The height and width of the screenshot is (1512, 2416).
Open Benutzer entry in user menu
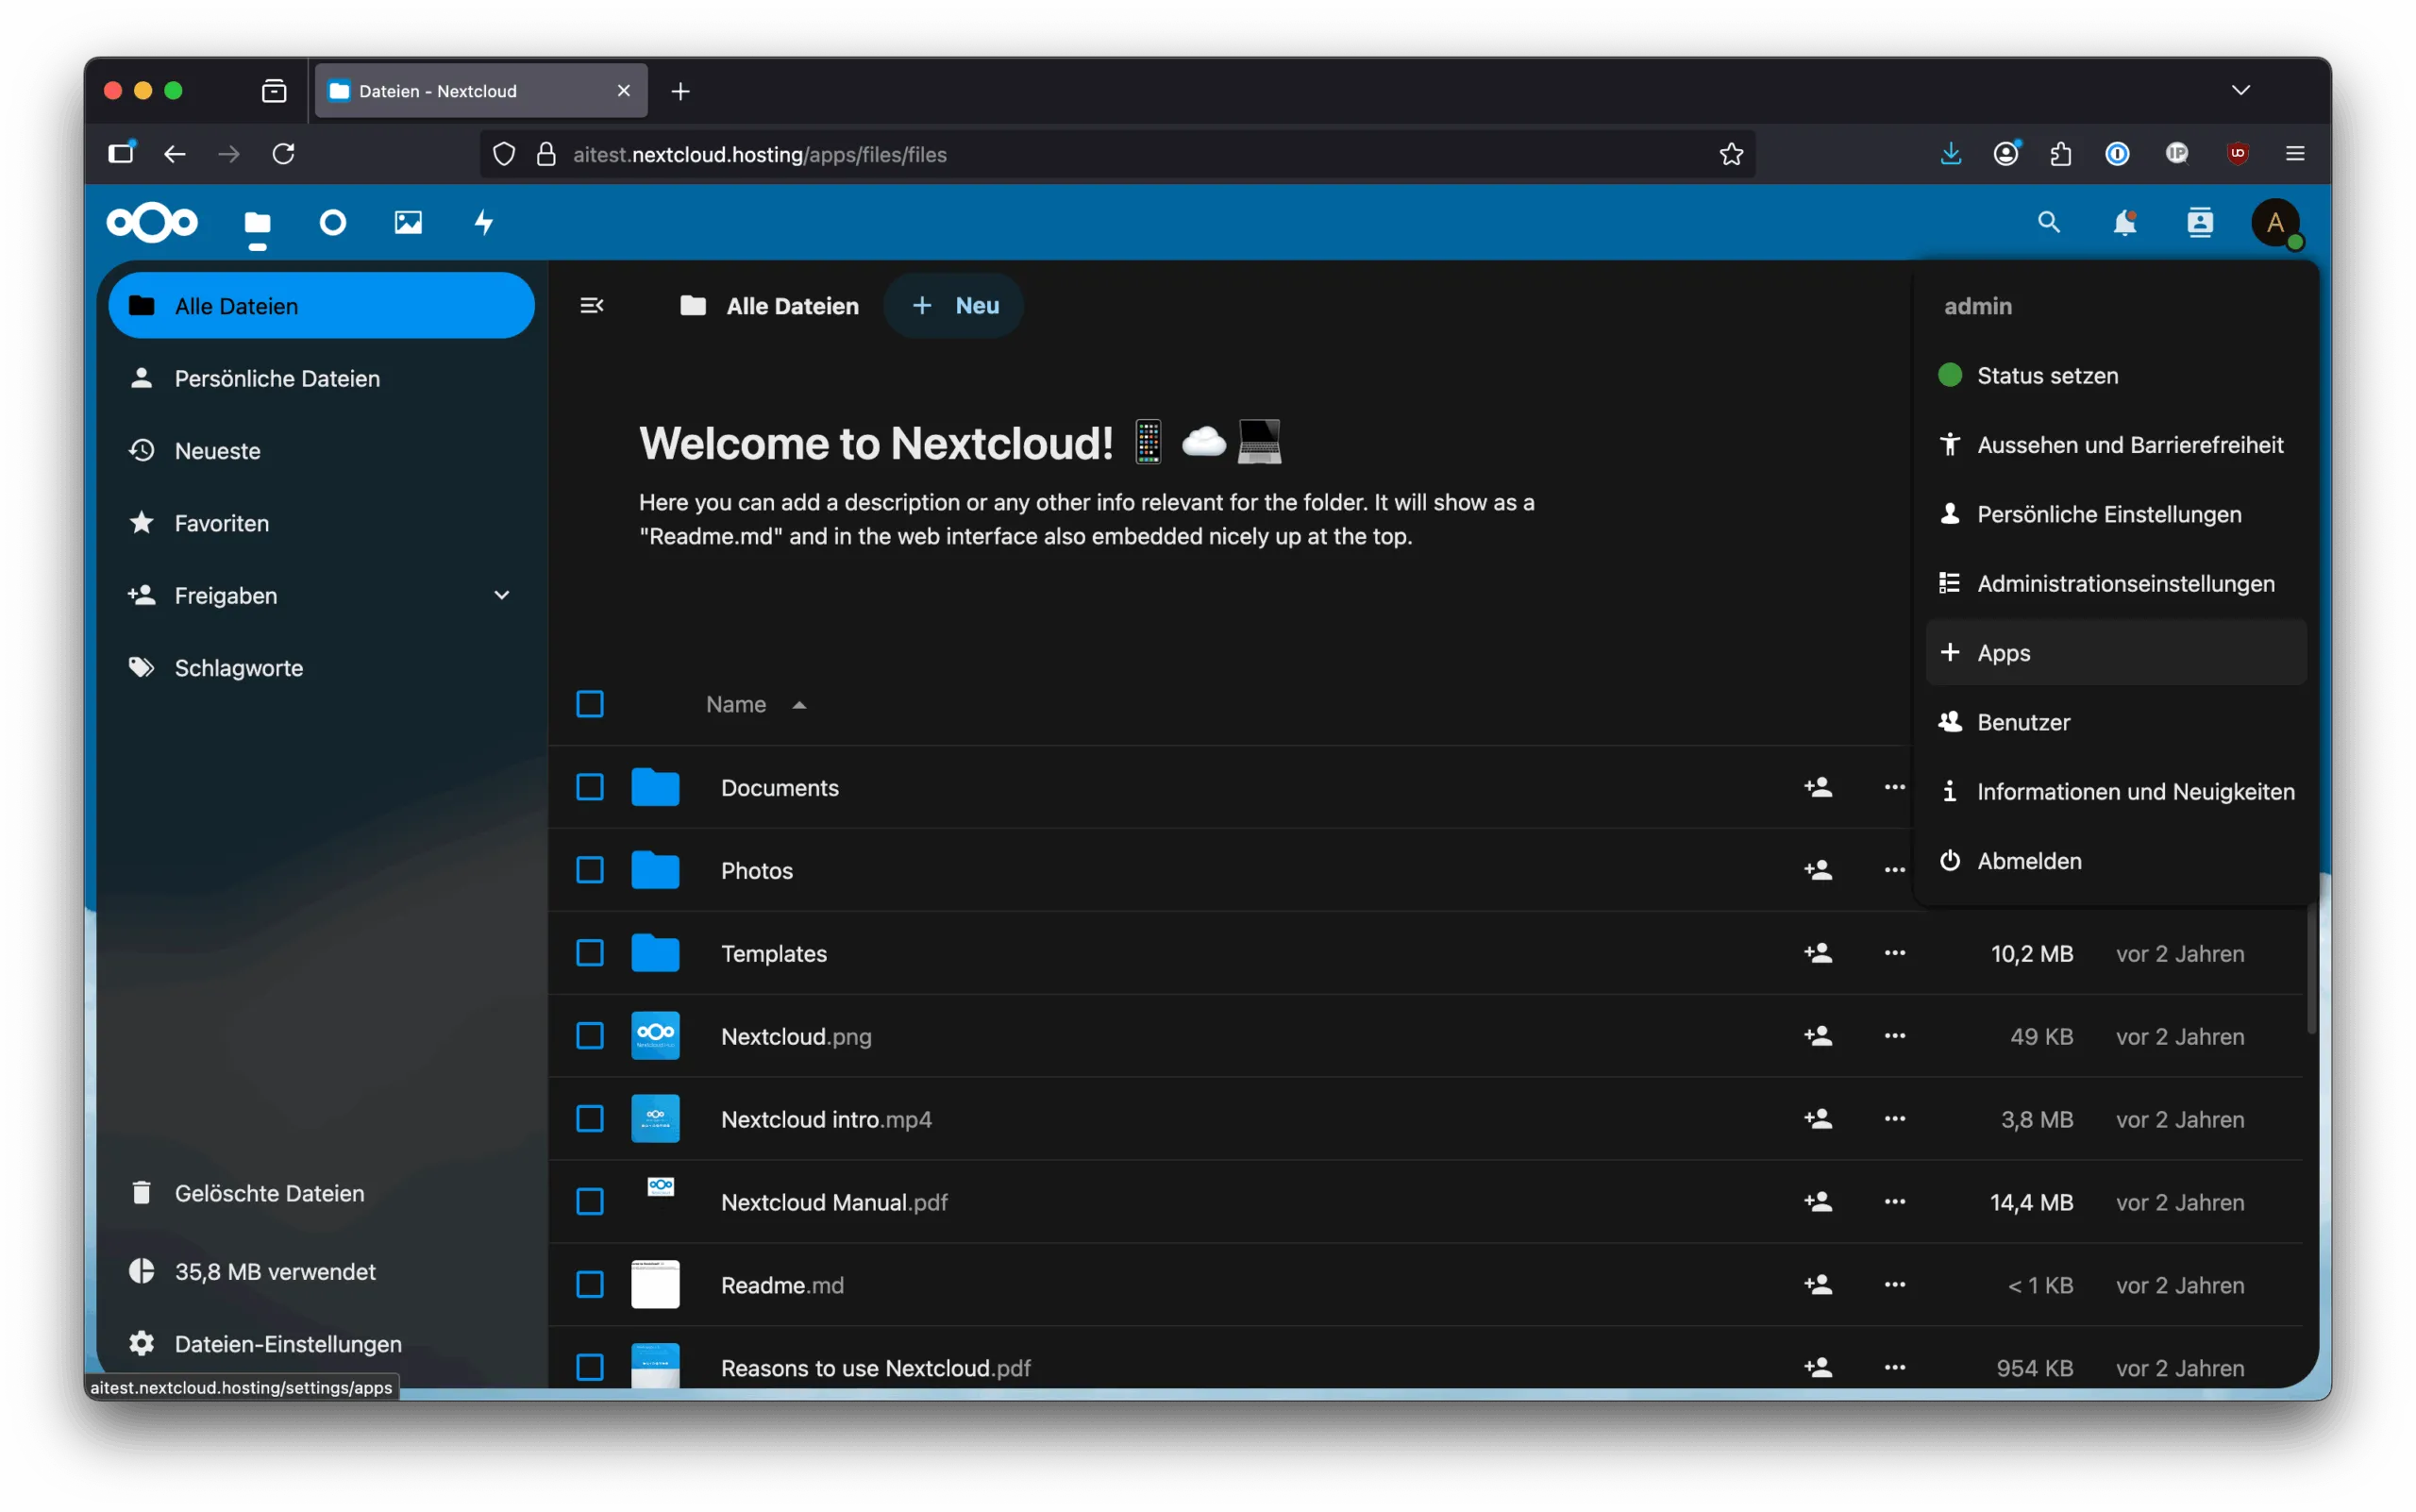coord(2116,723)
